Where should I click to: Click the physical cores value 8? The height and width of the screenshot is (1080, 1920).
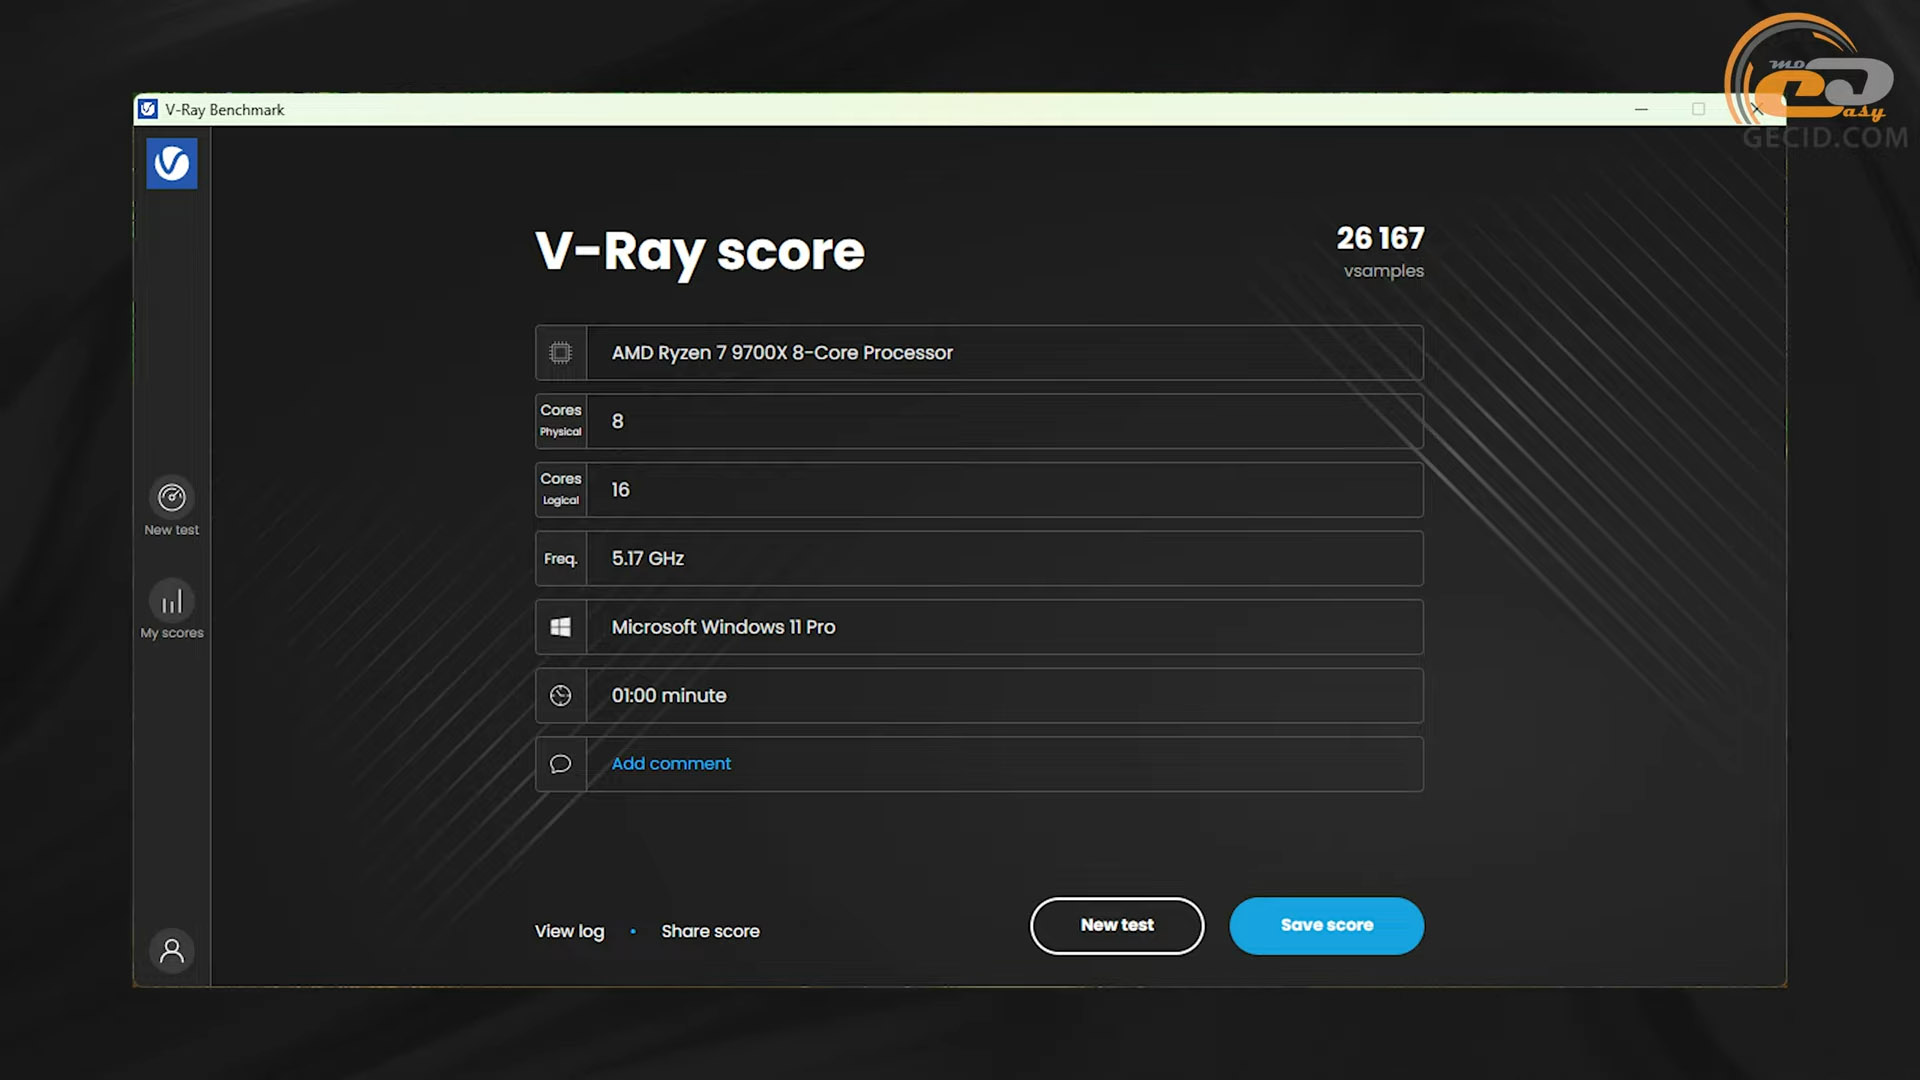(x=617, y=422)
